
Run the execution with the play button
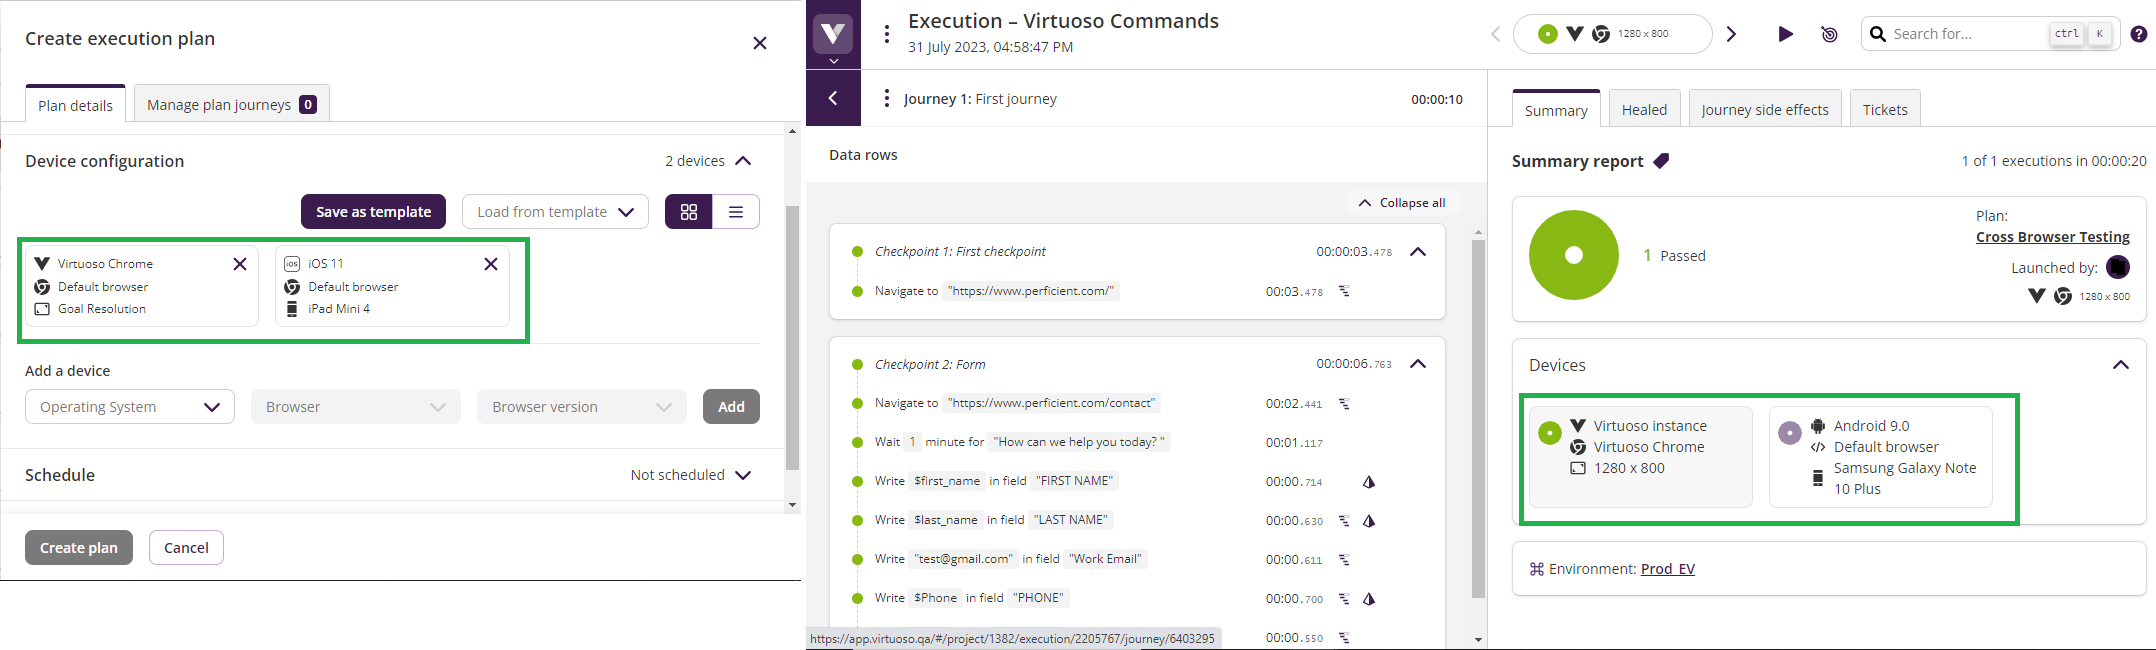pos(1785,34)
